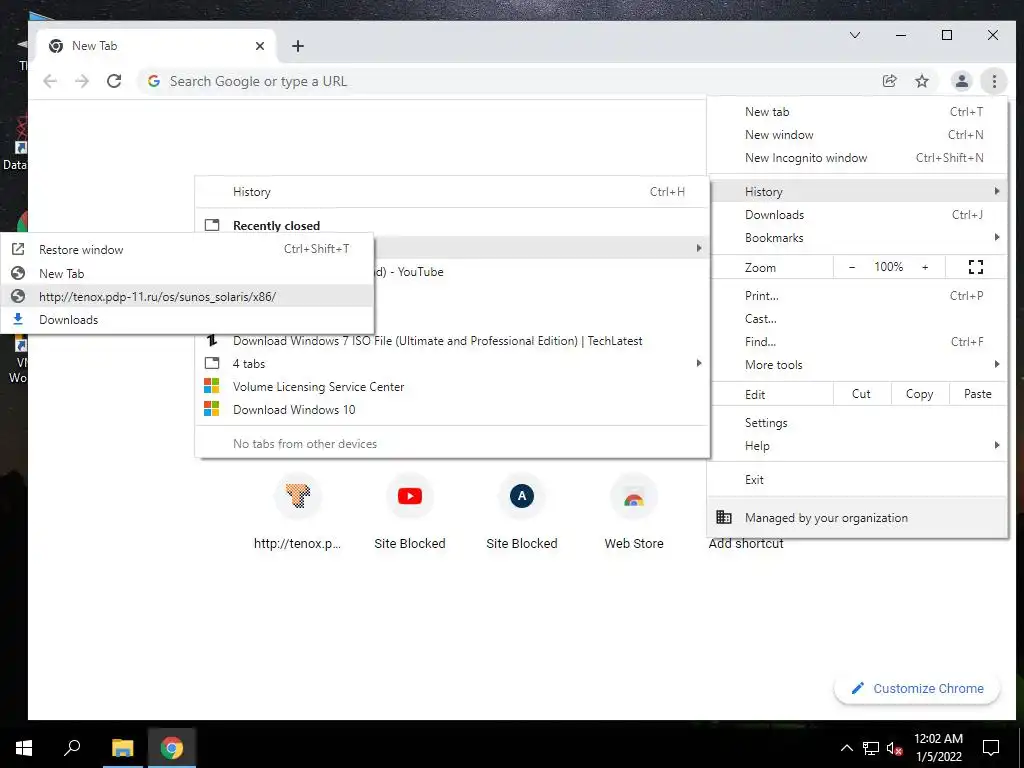Image resolution: width=1024 pixels, height=768 pixels.
Task: Select Cast... in Chrome menu
Action: pos(857,319)
